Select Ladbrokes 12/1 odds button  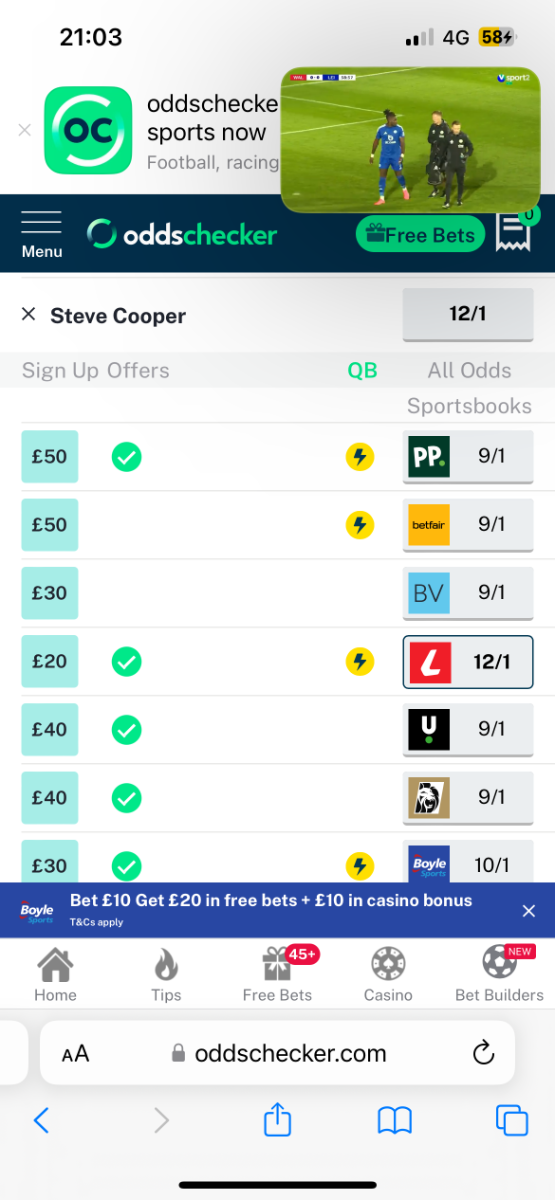(468, 662)
